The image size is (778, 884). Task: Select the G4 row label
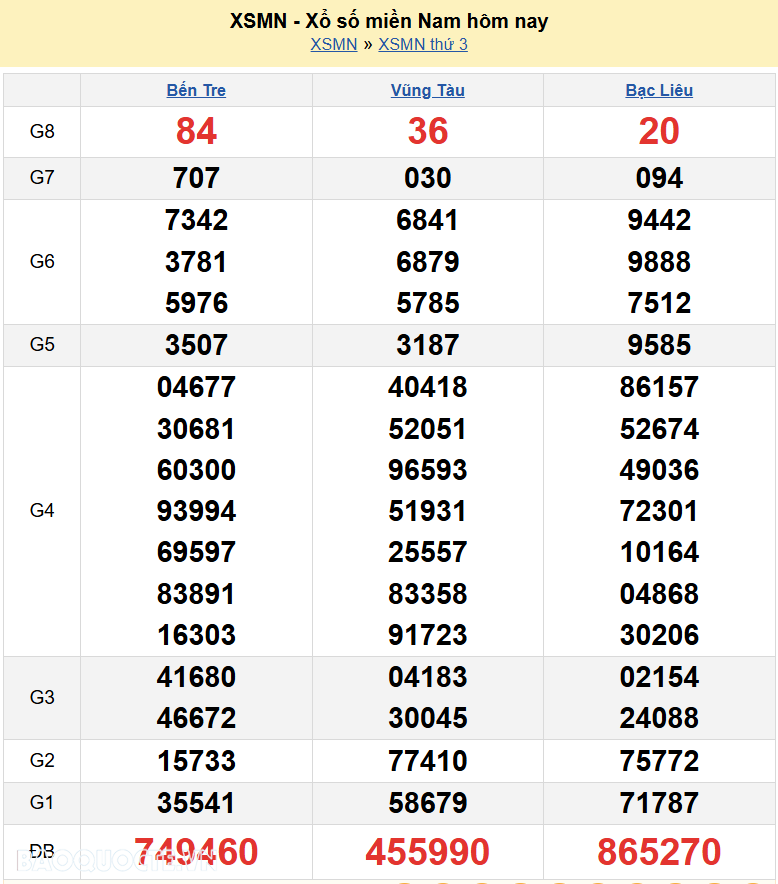point(42,511)
